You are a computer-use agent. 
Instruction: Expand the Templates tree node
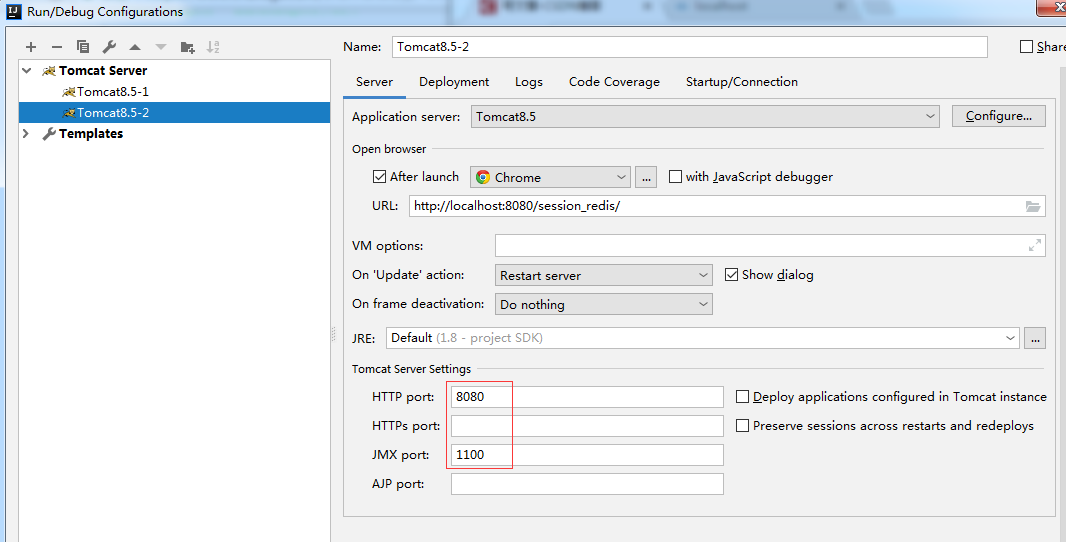pos(27,134)
